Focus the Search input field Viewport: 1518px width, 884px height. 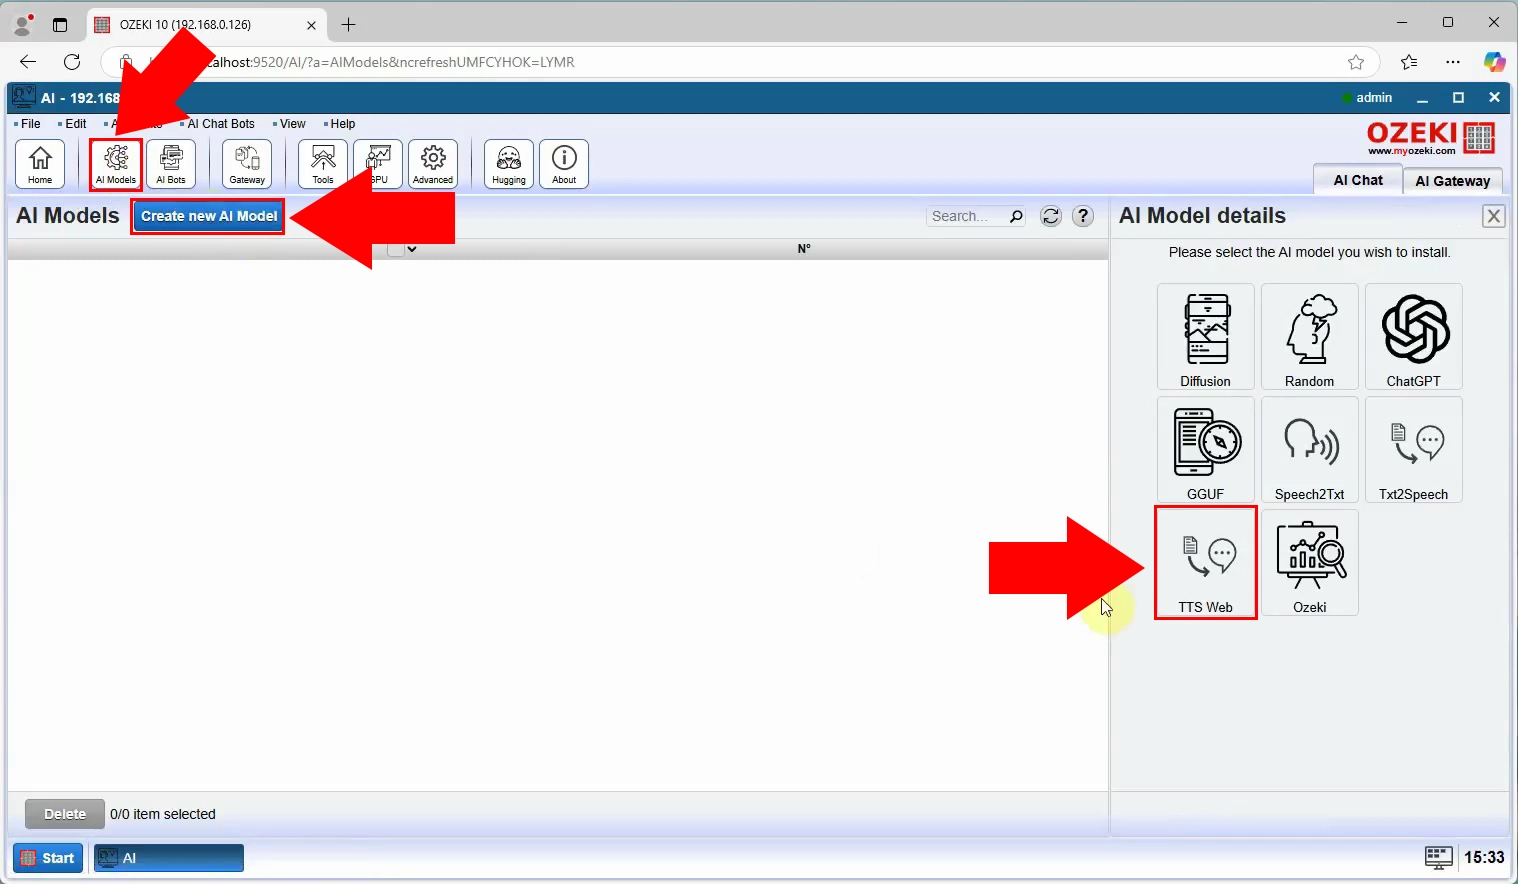(x=967, y=216)
